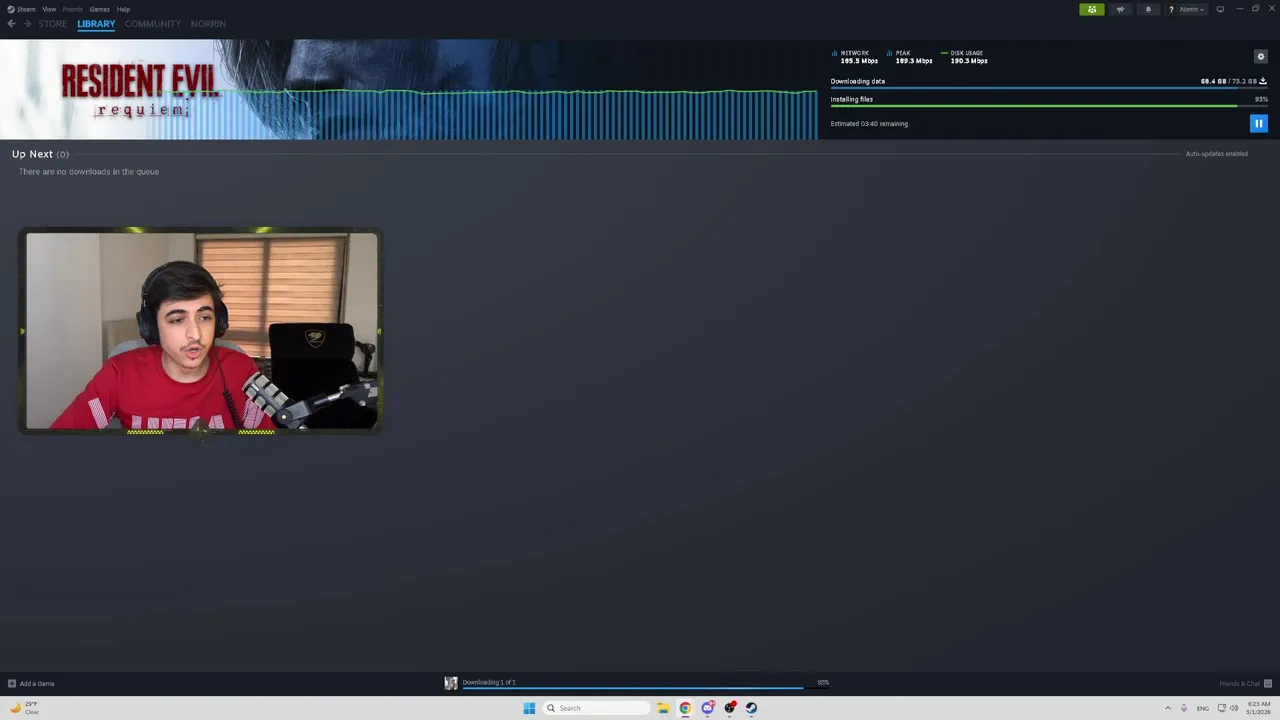Open the weather widget on taskbar
This screenshot has width=1280, height=720.
click(x=24, y=708)
